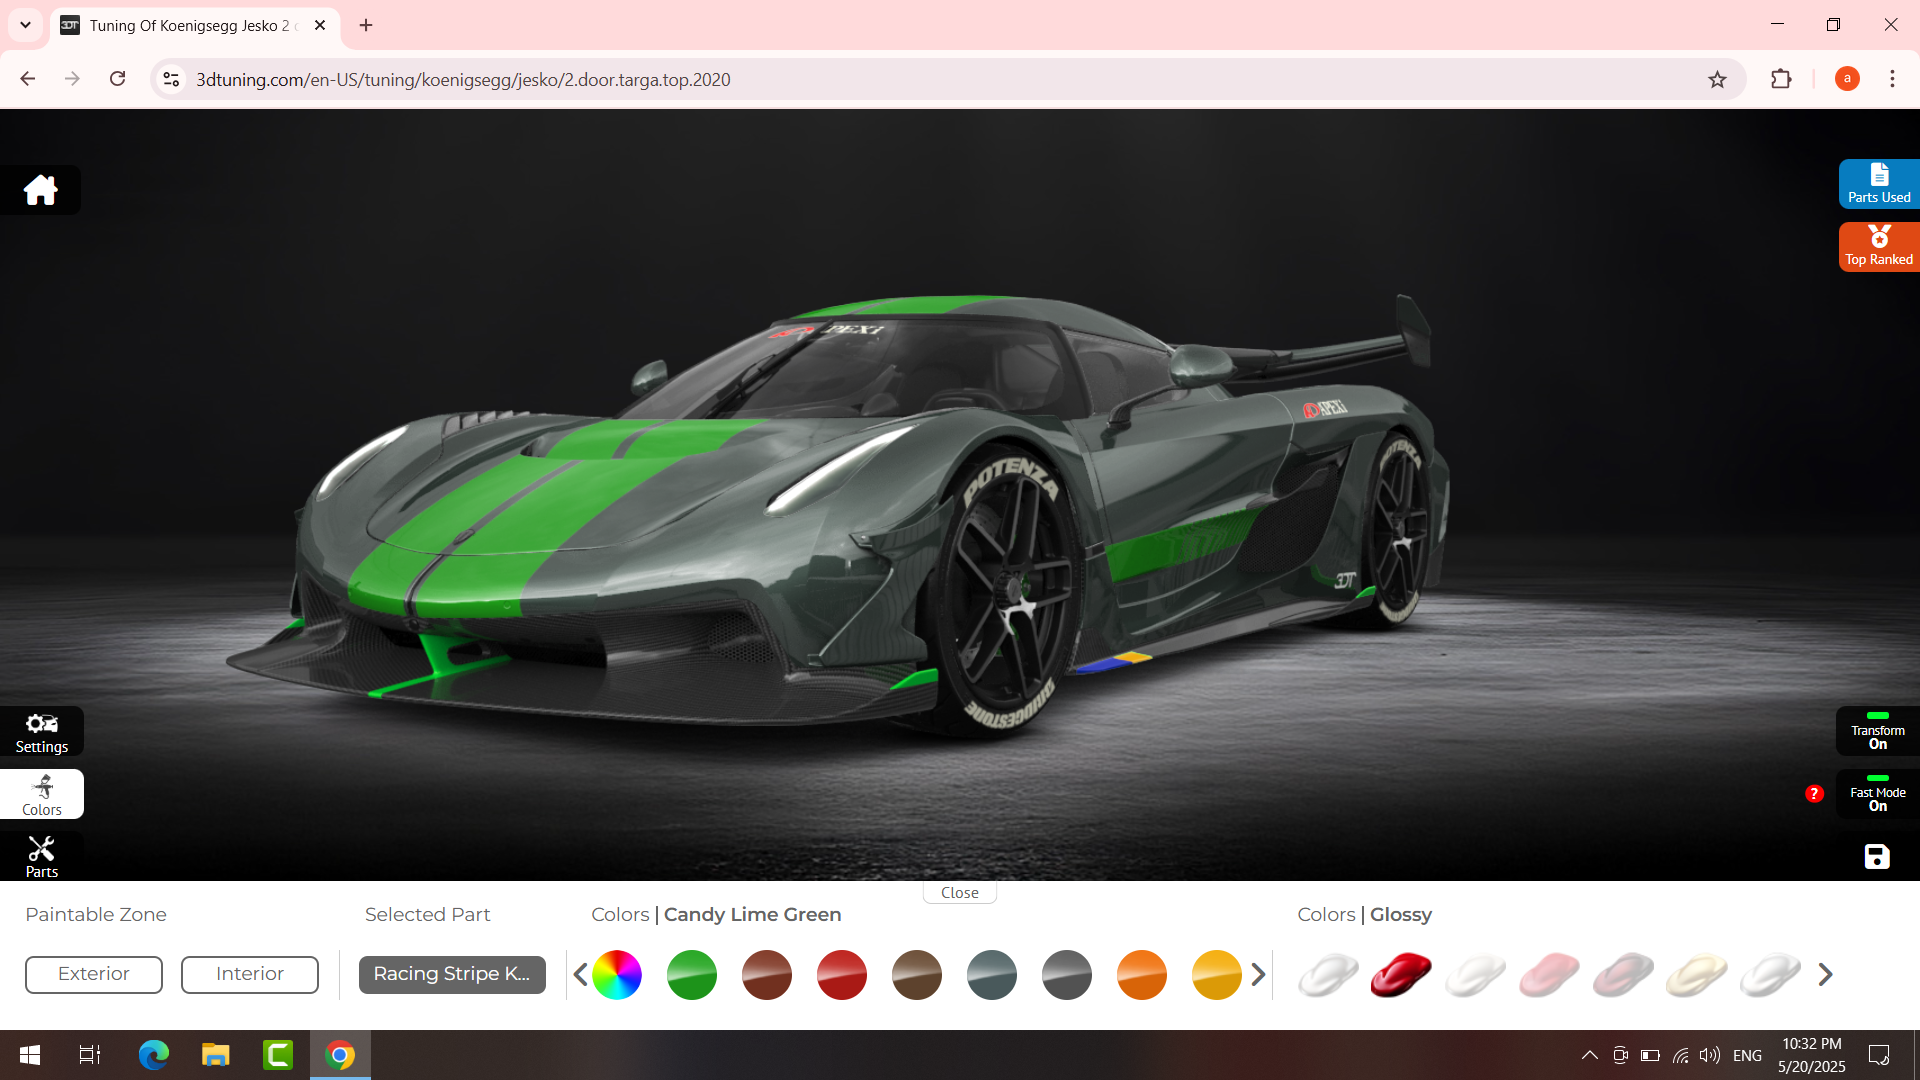Pick the green color swatch

pyautogui.click(x=692, y=974)
